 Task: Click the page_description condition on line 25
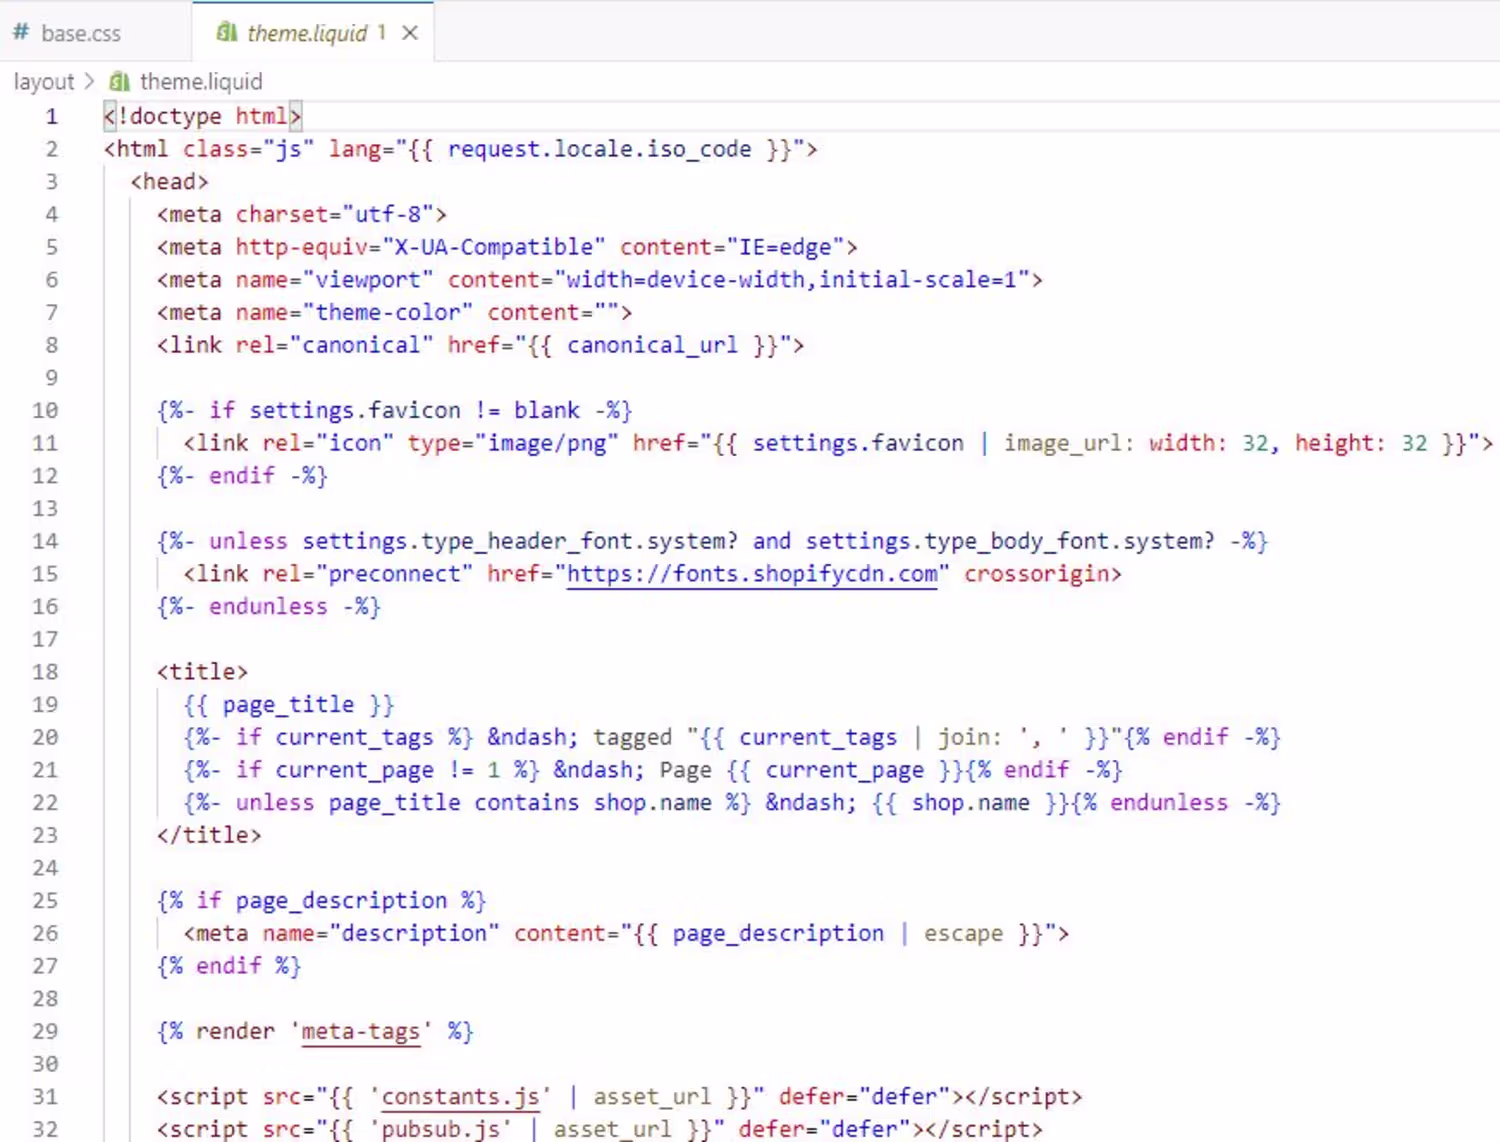[x=341, y=900]
